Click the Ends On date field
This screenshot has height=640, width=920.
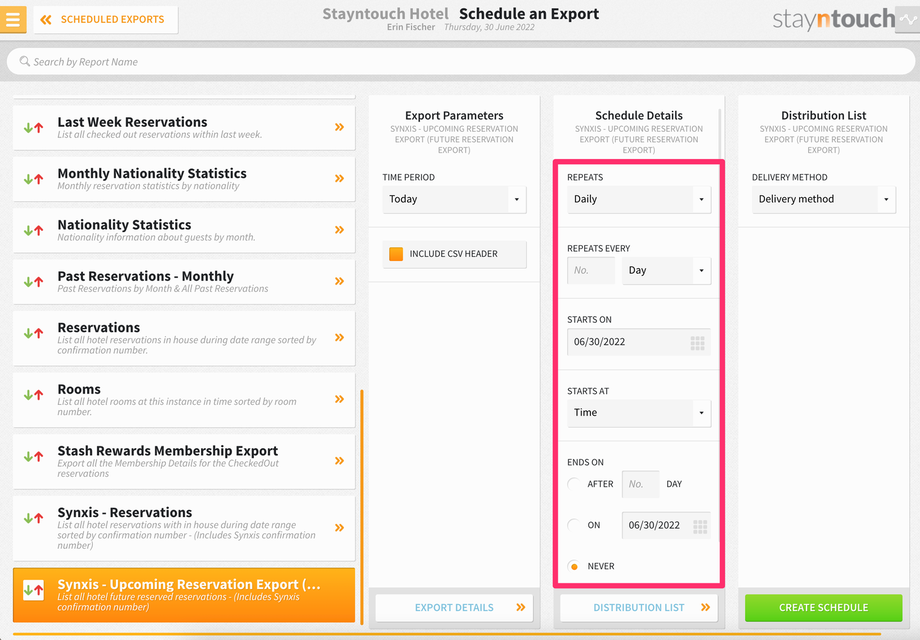click(x=667, y=526)
